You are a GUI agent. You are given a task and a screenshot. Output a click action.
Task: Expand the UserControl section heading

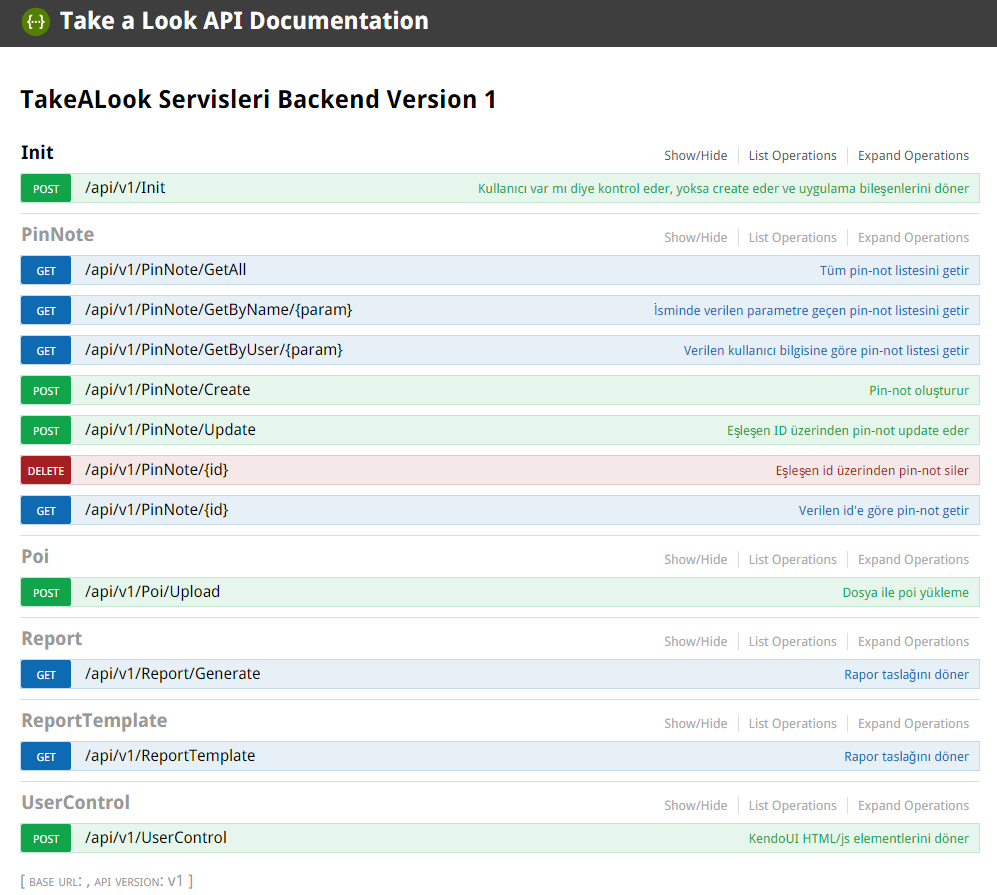[76, 802]
